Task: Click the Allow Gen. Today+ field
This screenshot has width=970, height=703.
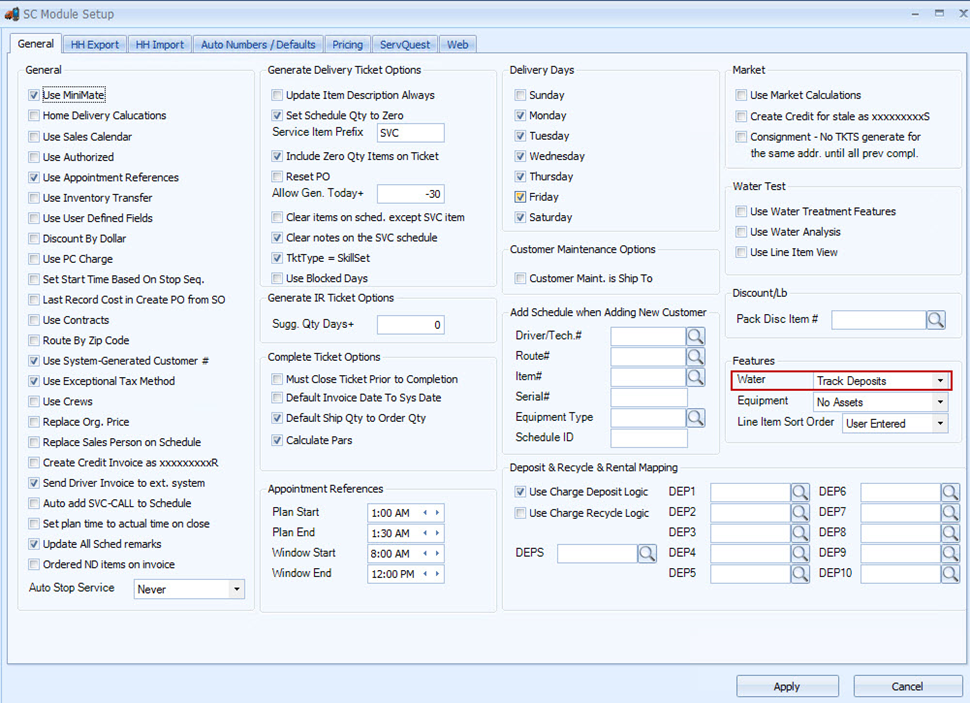Action: (410, 194)
